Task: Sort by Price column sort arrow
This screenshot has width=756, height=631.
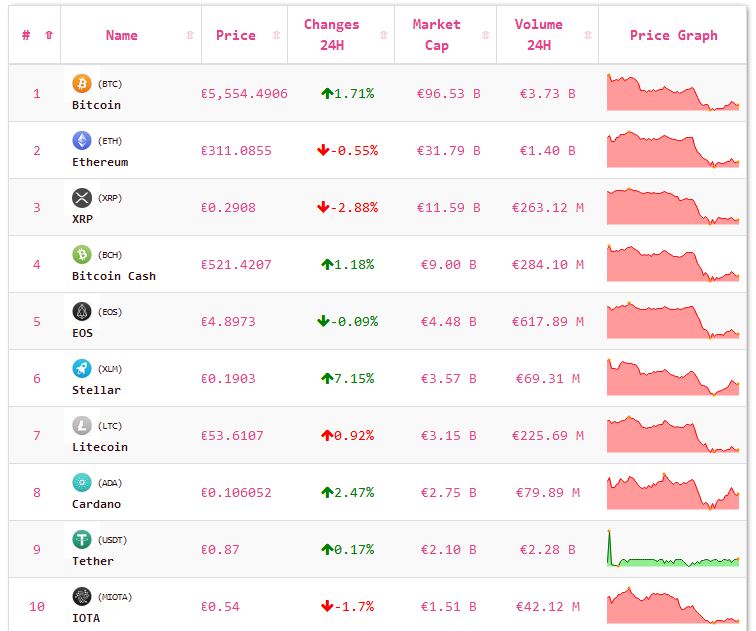Action: click(x=275, y=35)
